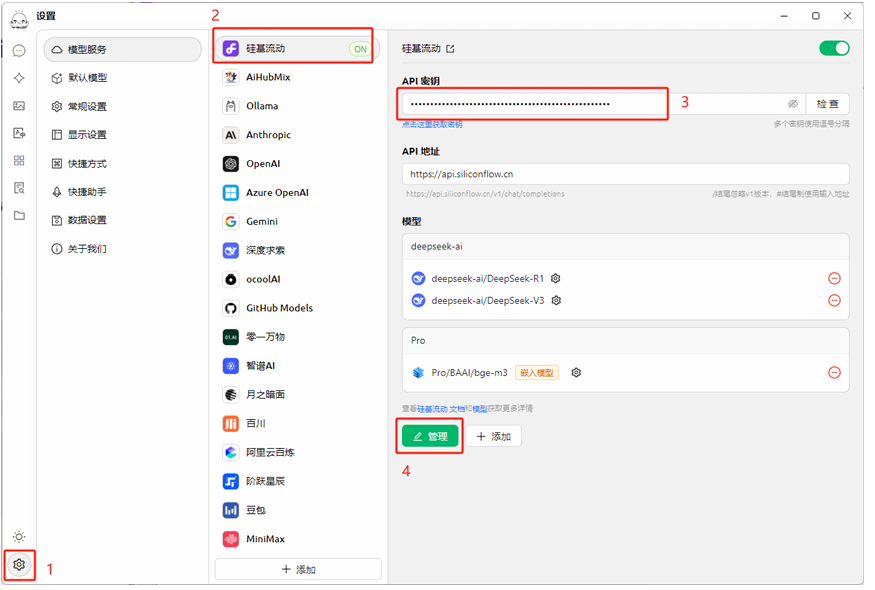Select the 阶跃星辰 provider
Screen dimensions: 875x590
[297, 481]
